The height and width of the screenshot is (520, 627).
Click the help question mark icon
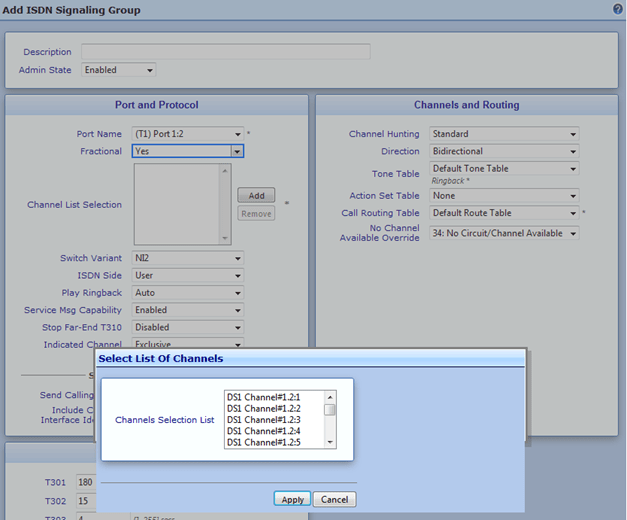[x=617, y=9]
